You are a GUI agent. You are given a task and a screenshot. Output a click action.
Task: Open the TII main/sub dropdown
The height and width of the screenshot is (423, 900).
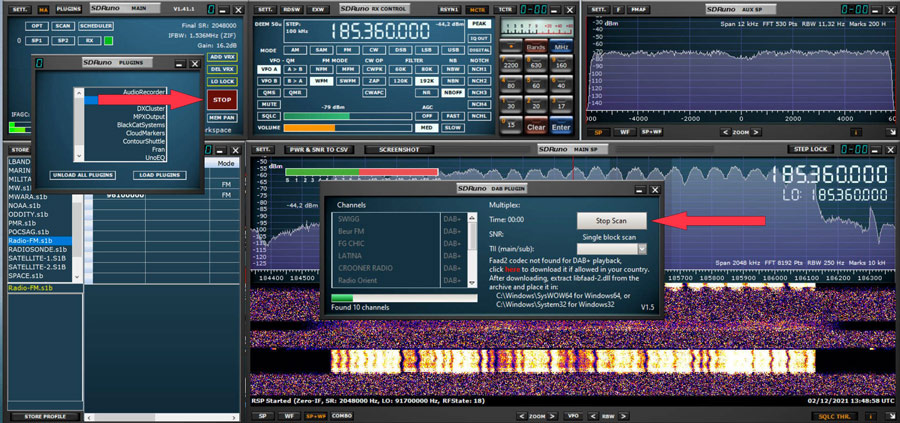coord(642,249)
